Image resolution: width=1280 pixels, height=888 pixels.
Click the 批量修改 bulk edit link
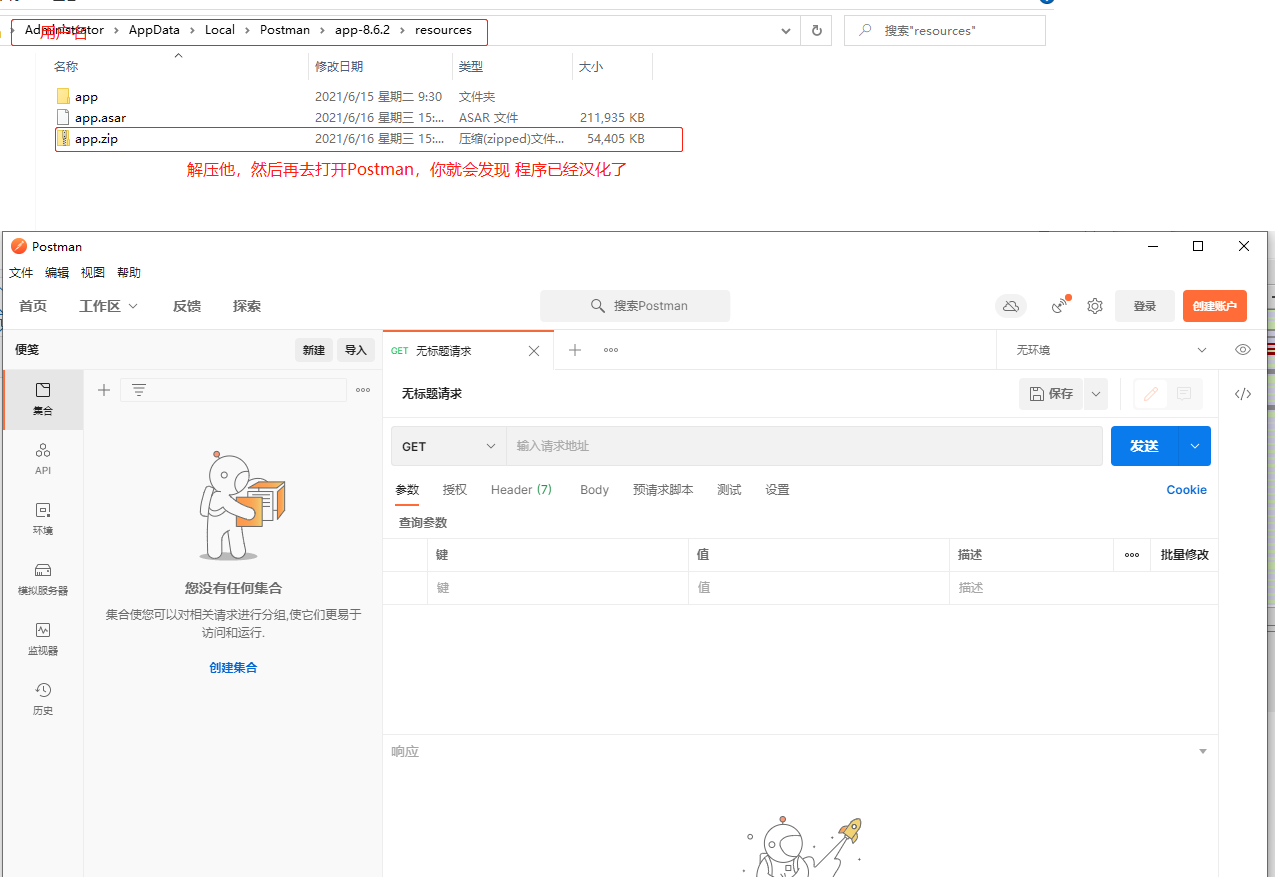click(x=1185, y=555)
